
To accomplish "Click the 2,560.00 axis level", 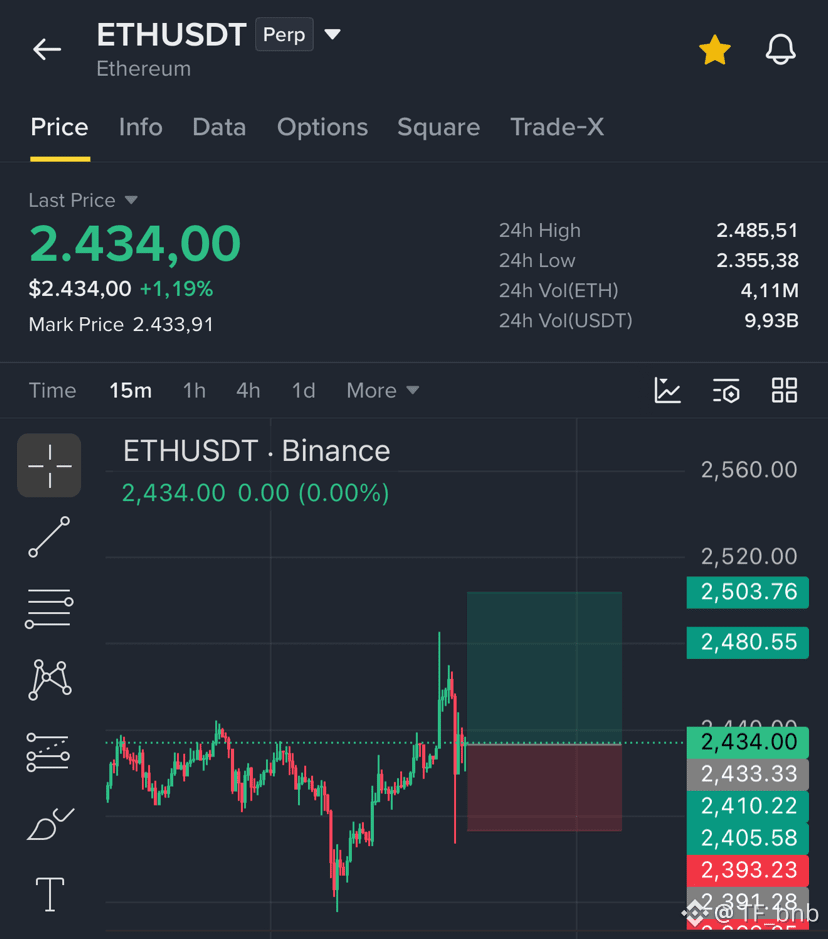I will coord(749,470).
